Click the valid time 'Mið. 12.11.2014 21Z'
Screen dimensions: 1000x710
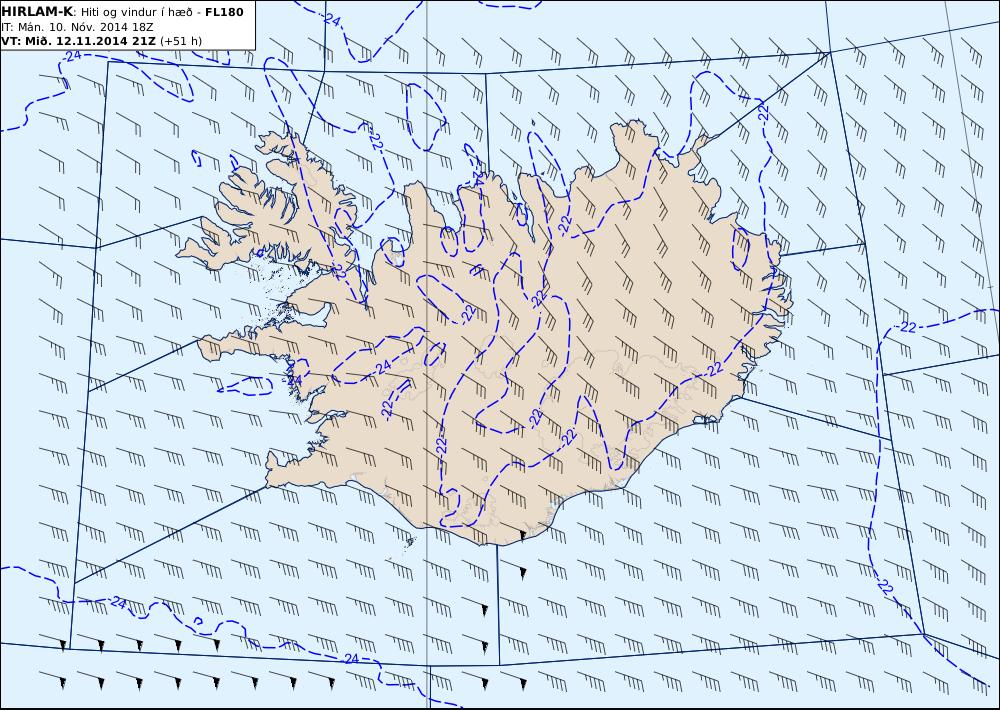click(89, 41)
